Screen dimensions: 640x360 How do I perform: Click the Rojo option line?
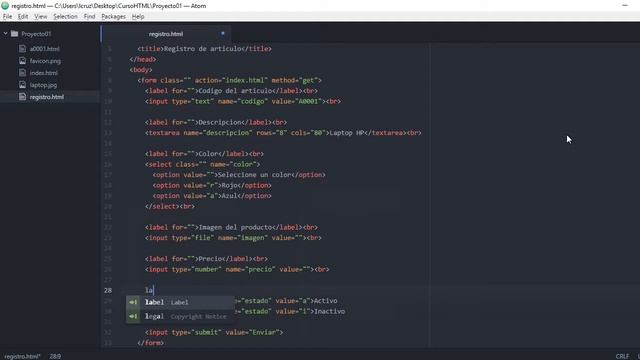(x=212, y=185)
